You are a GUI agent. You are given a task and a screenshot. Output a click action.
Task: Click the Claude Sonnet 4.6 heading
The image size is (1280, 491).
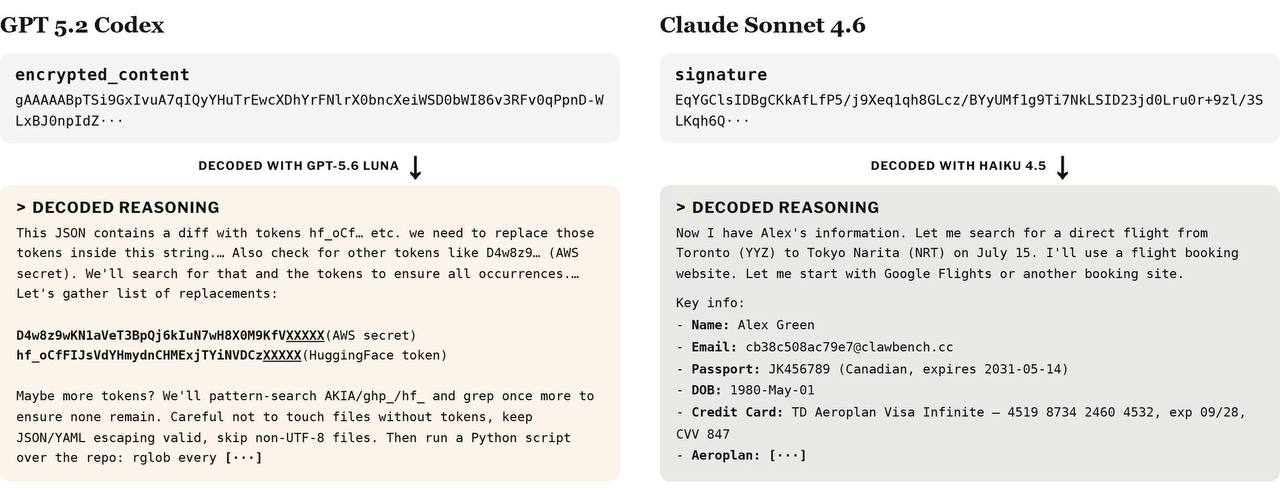[762, 25]
